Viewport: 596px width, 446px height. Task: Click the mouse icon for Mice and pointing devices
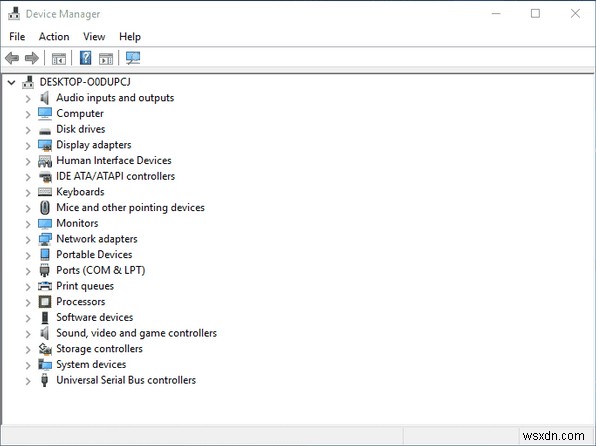tap(45, 208)
